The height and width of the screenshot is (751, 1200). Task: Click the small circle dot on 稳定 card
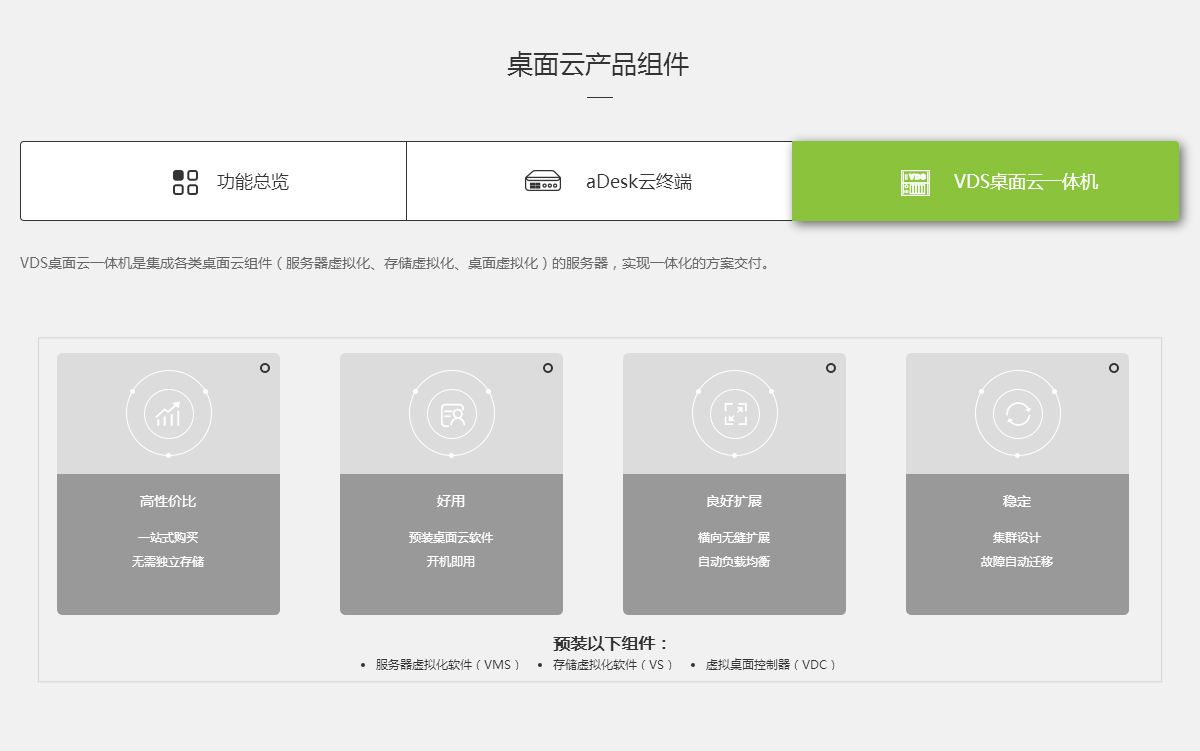tap(1114, 368)
